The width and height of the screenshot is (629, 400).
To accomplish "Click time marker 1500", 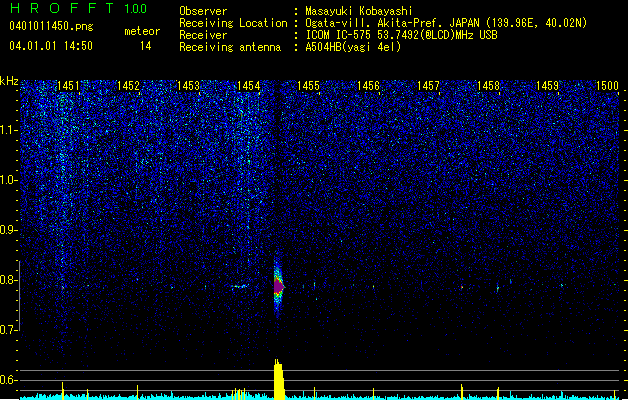I will (607, 85).
